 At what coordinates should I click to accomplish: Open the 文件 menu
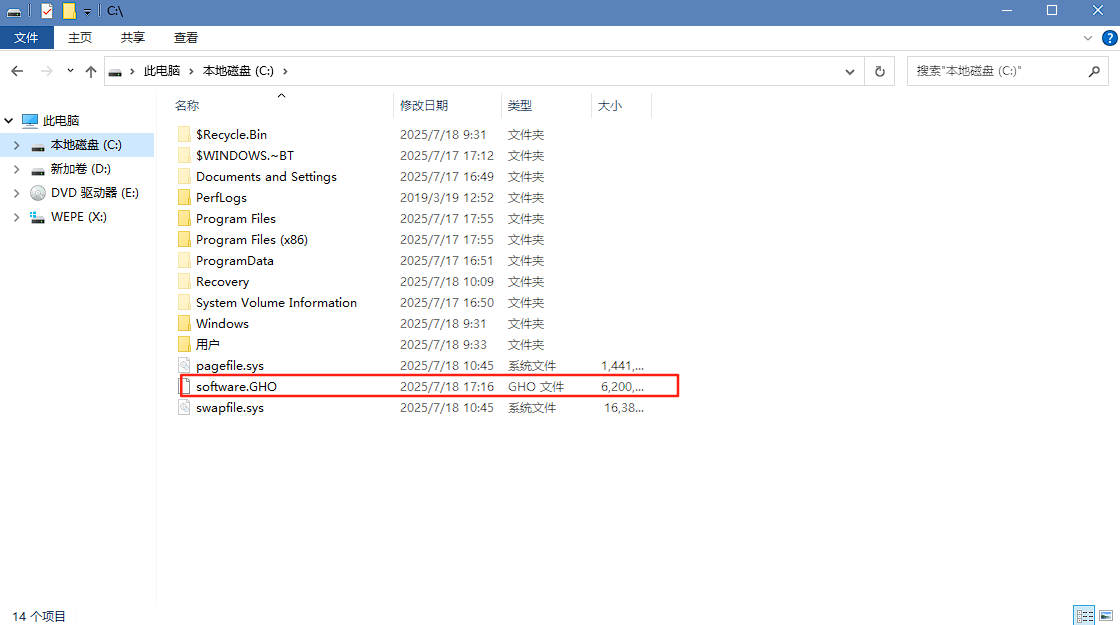[26, 38]
